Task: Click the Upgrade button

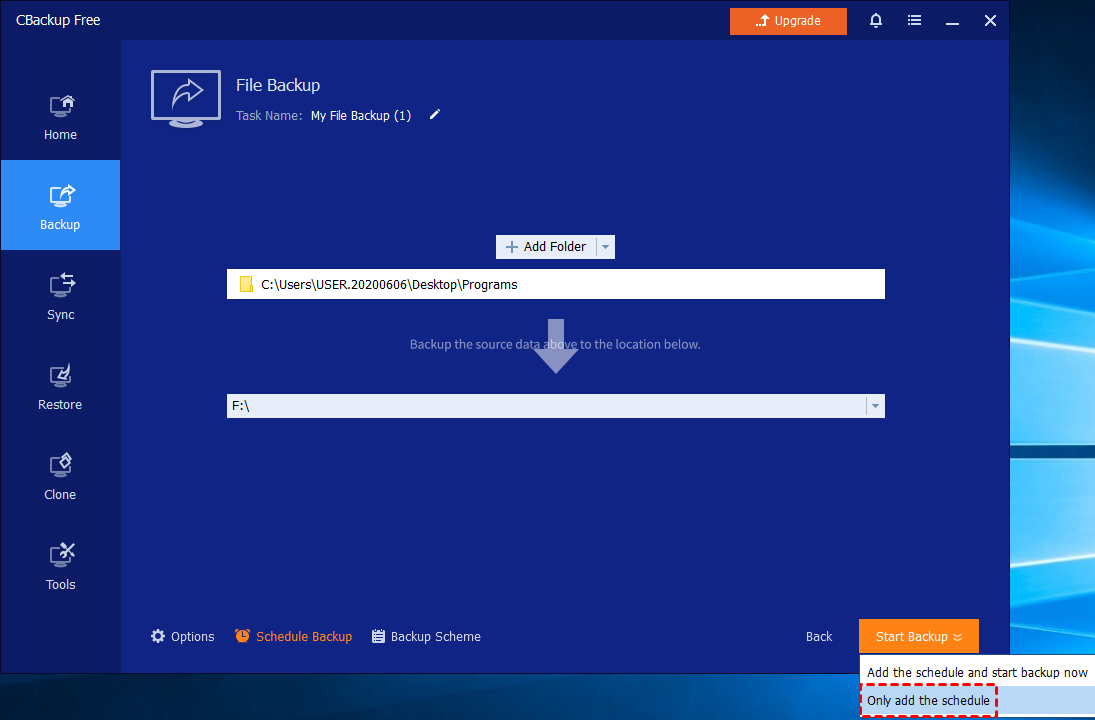Action: [788, 21]
